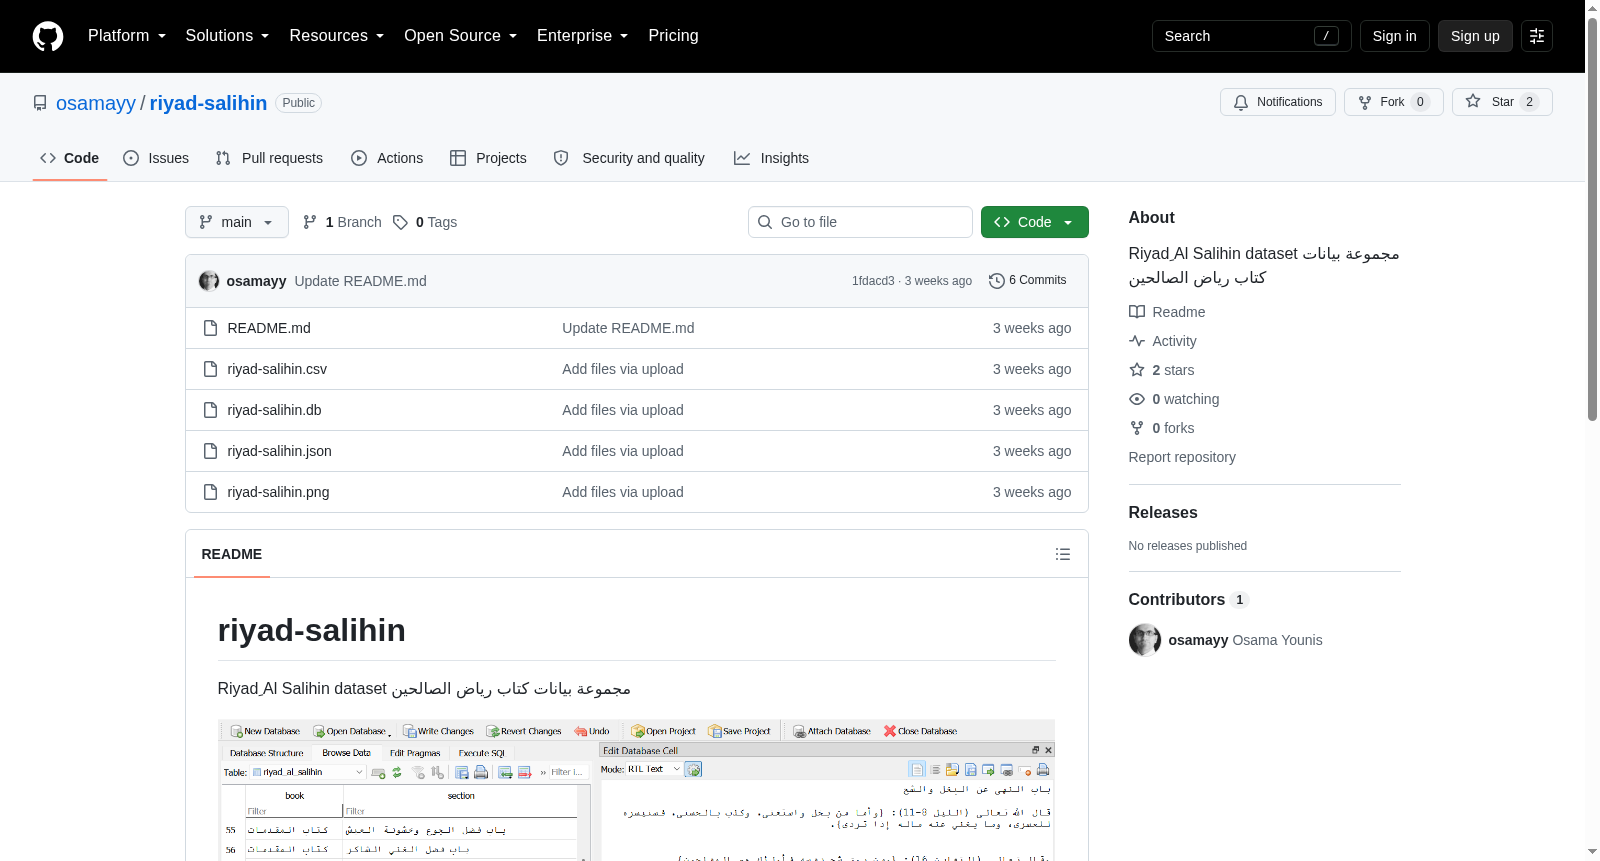Switch to the Issues tab

[x=156, y=158]
